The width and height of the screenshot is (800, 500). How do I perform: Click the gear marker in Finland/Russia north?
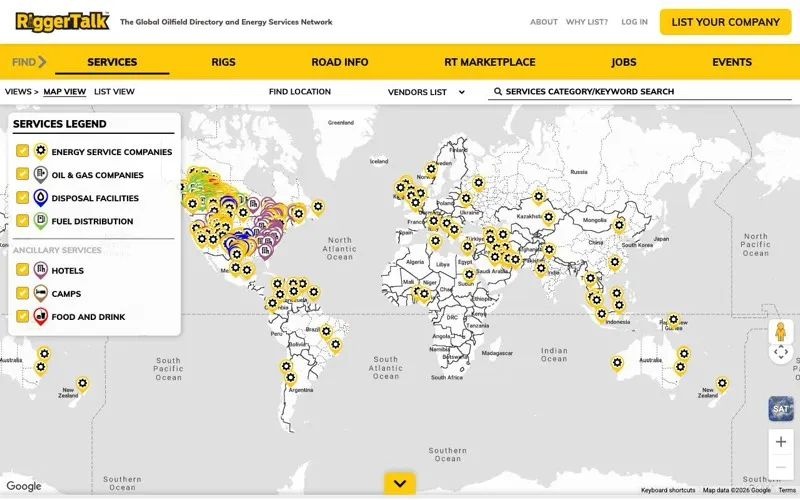[x=478, y=183]
